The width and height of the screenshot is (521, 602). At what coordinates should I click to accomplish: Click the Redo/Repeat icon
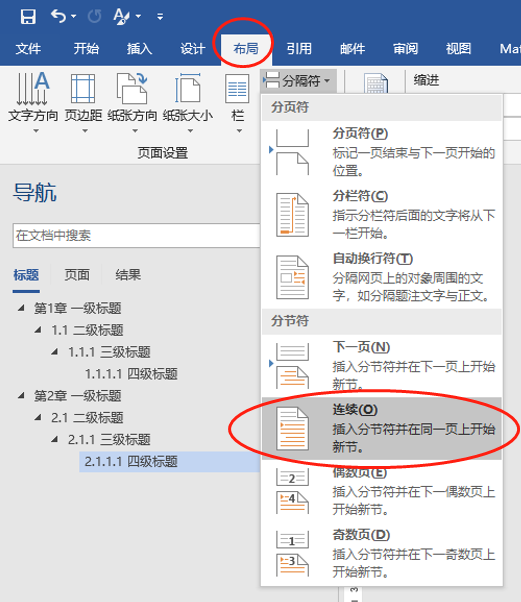[x=94, y=17]
